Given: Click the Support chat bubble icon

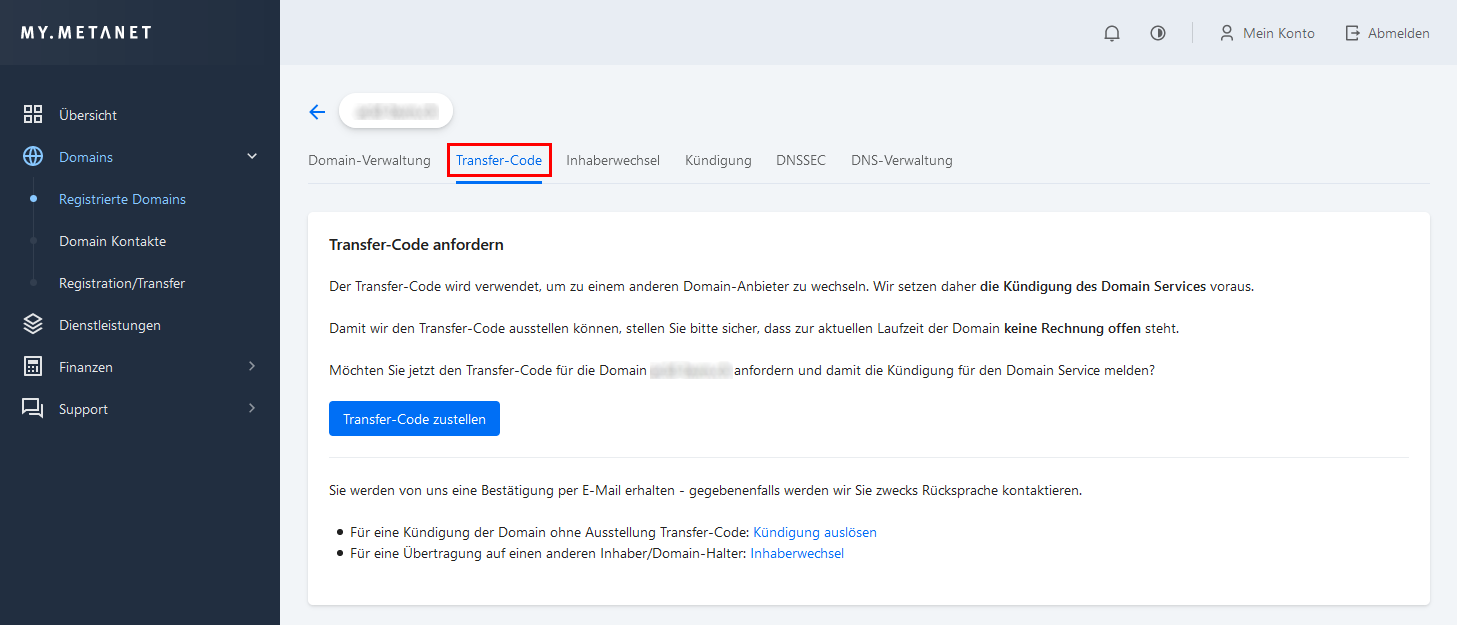Looking at the screenshot, I should (33, 408).
